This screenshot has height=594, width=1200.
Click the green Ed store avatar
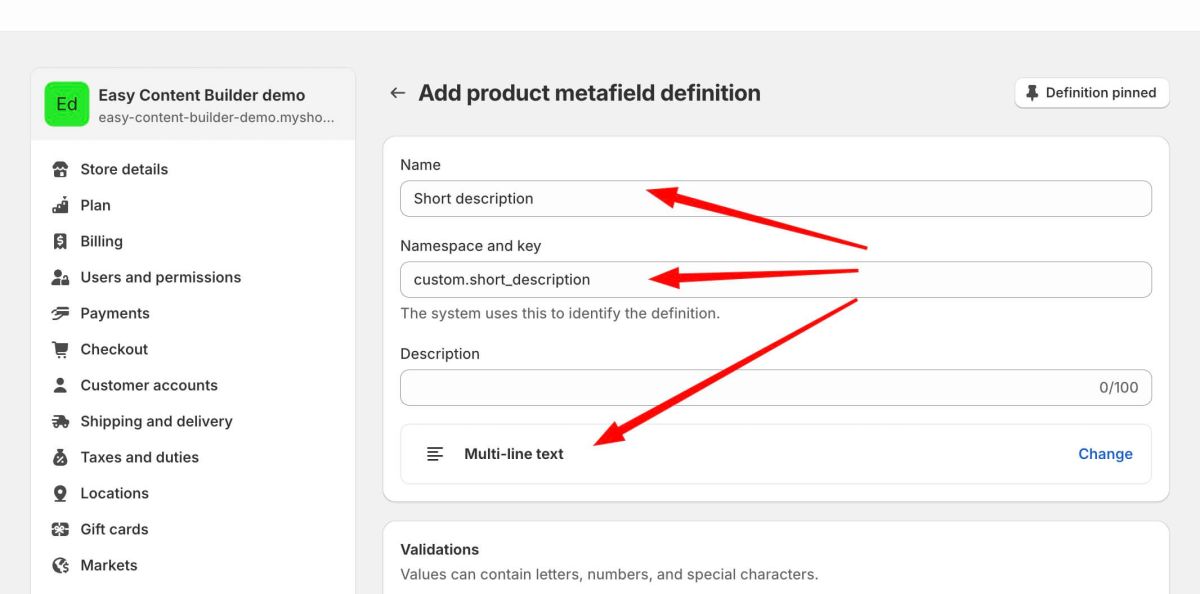click(x=67, y=104)
